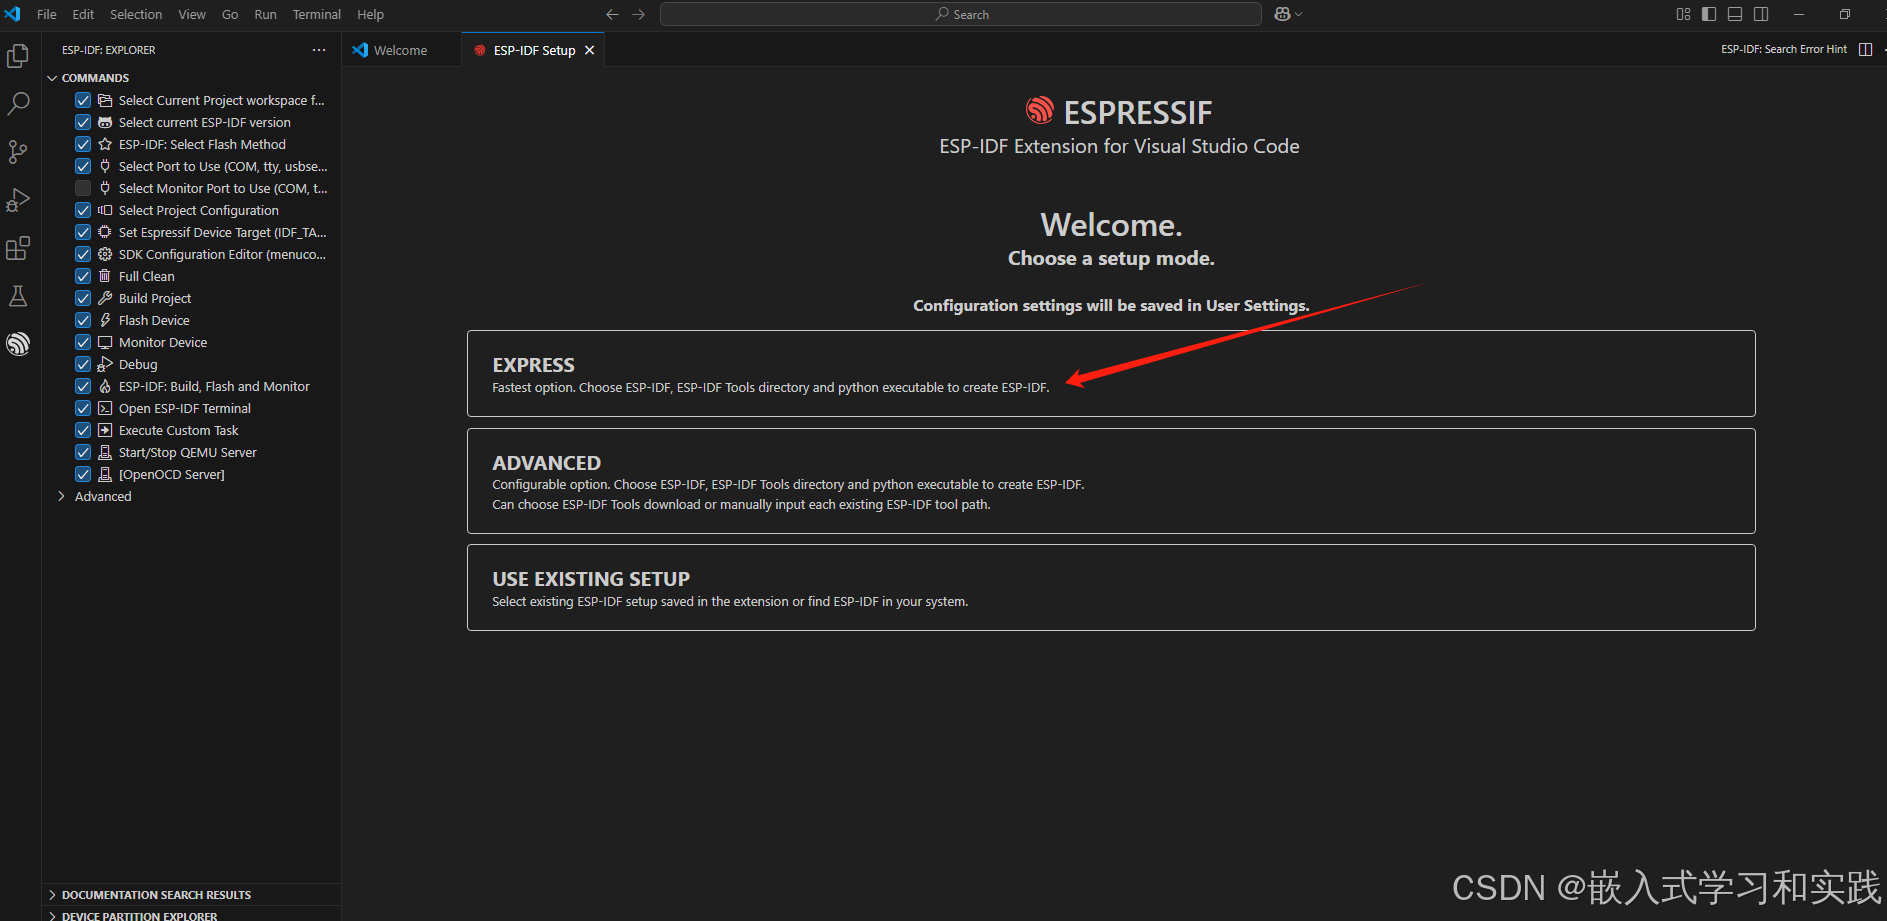Click trash icon of Full Clean
1887x921 pixels.
coord(105,276)
